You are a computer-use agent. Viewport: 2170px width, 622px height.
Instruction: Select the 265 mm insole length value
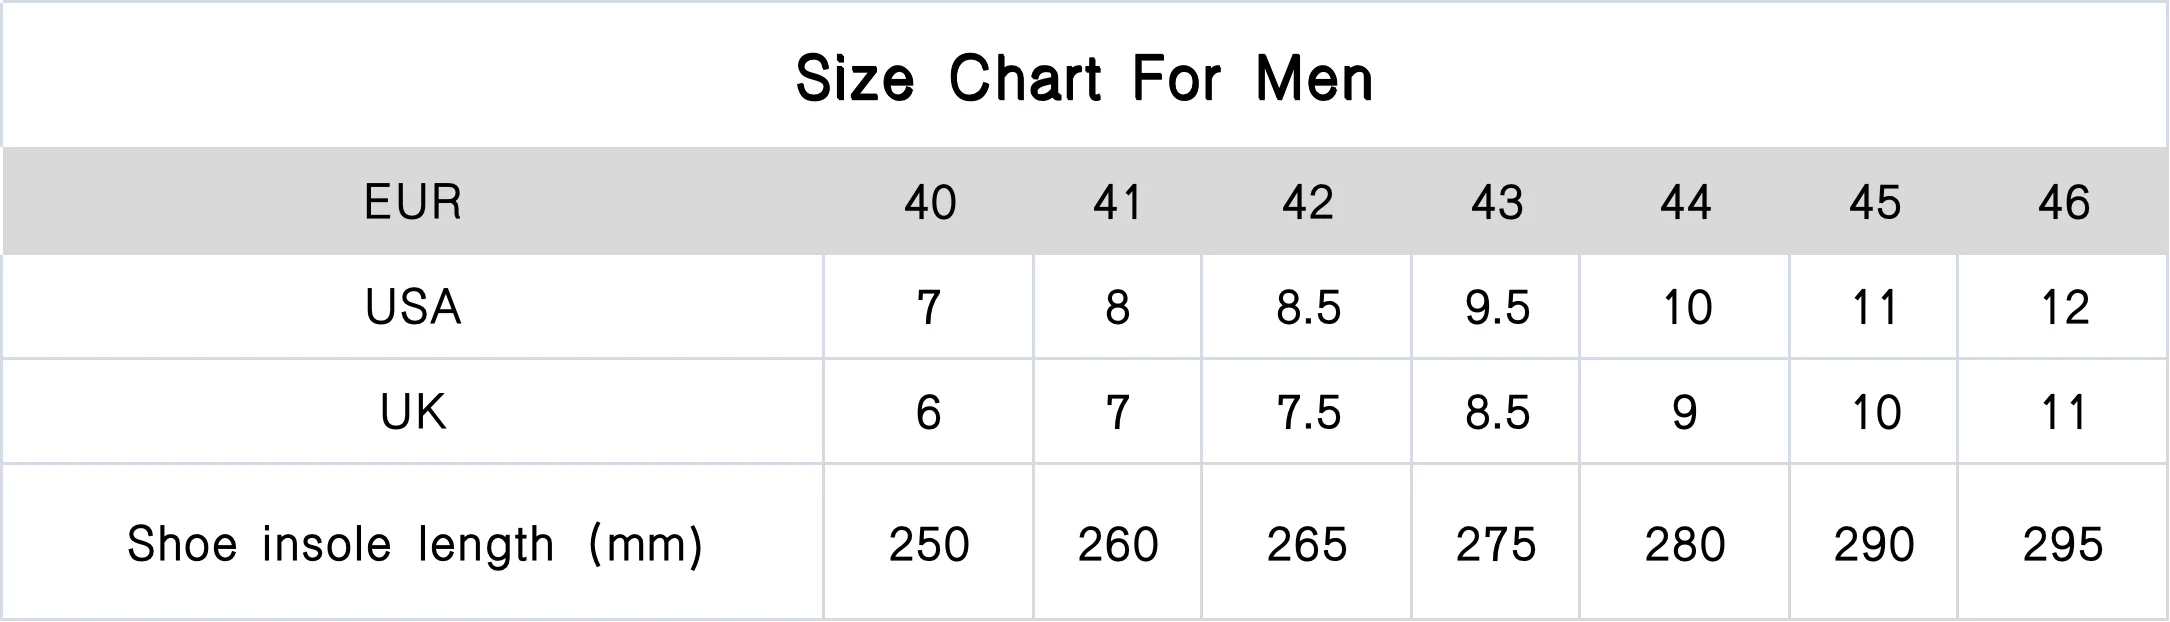[1307, 545]
